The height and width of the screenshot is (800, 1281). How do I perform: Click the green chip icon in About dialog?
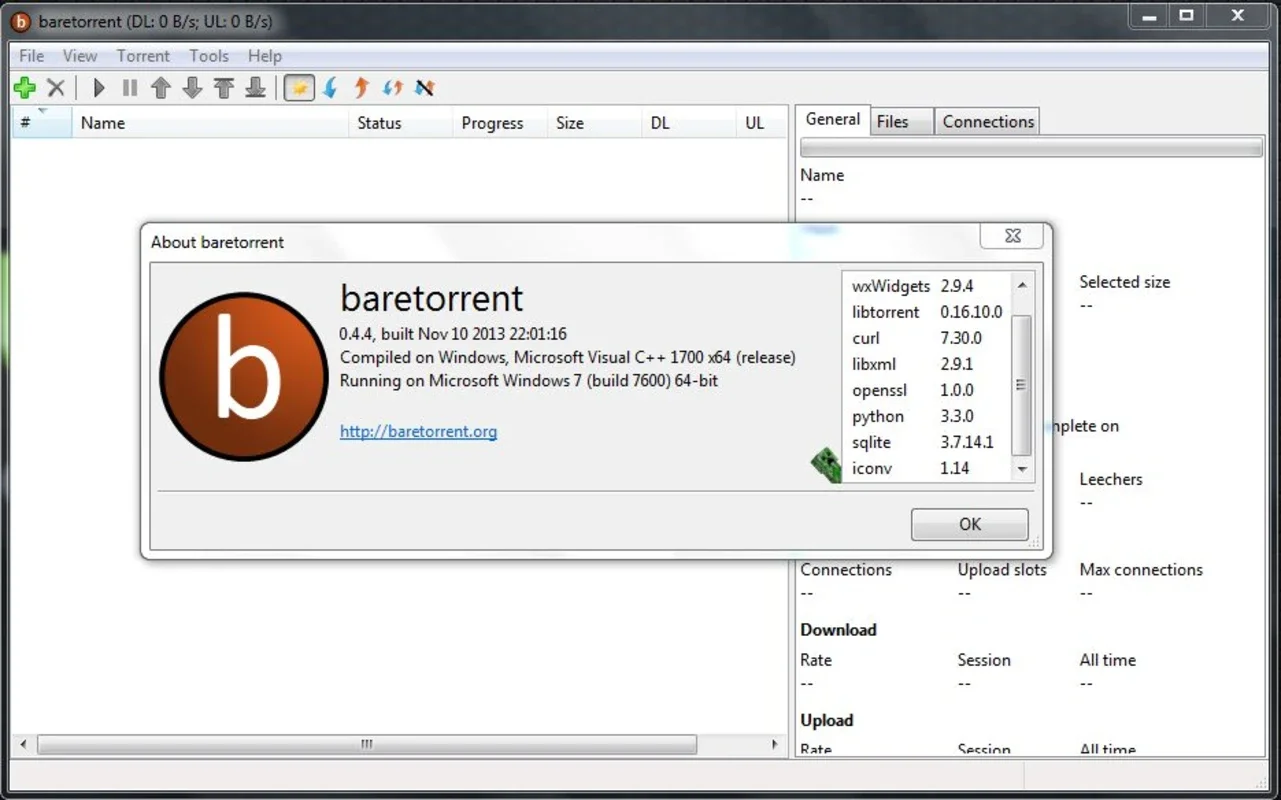click(826, 464)
